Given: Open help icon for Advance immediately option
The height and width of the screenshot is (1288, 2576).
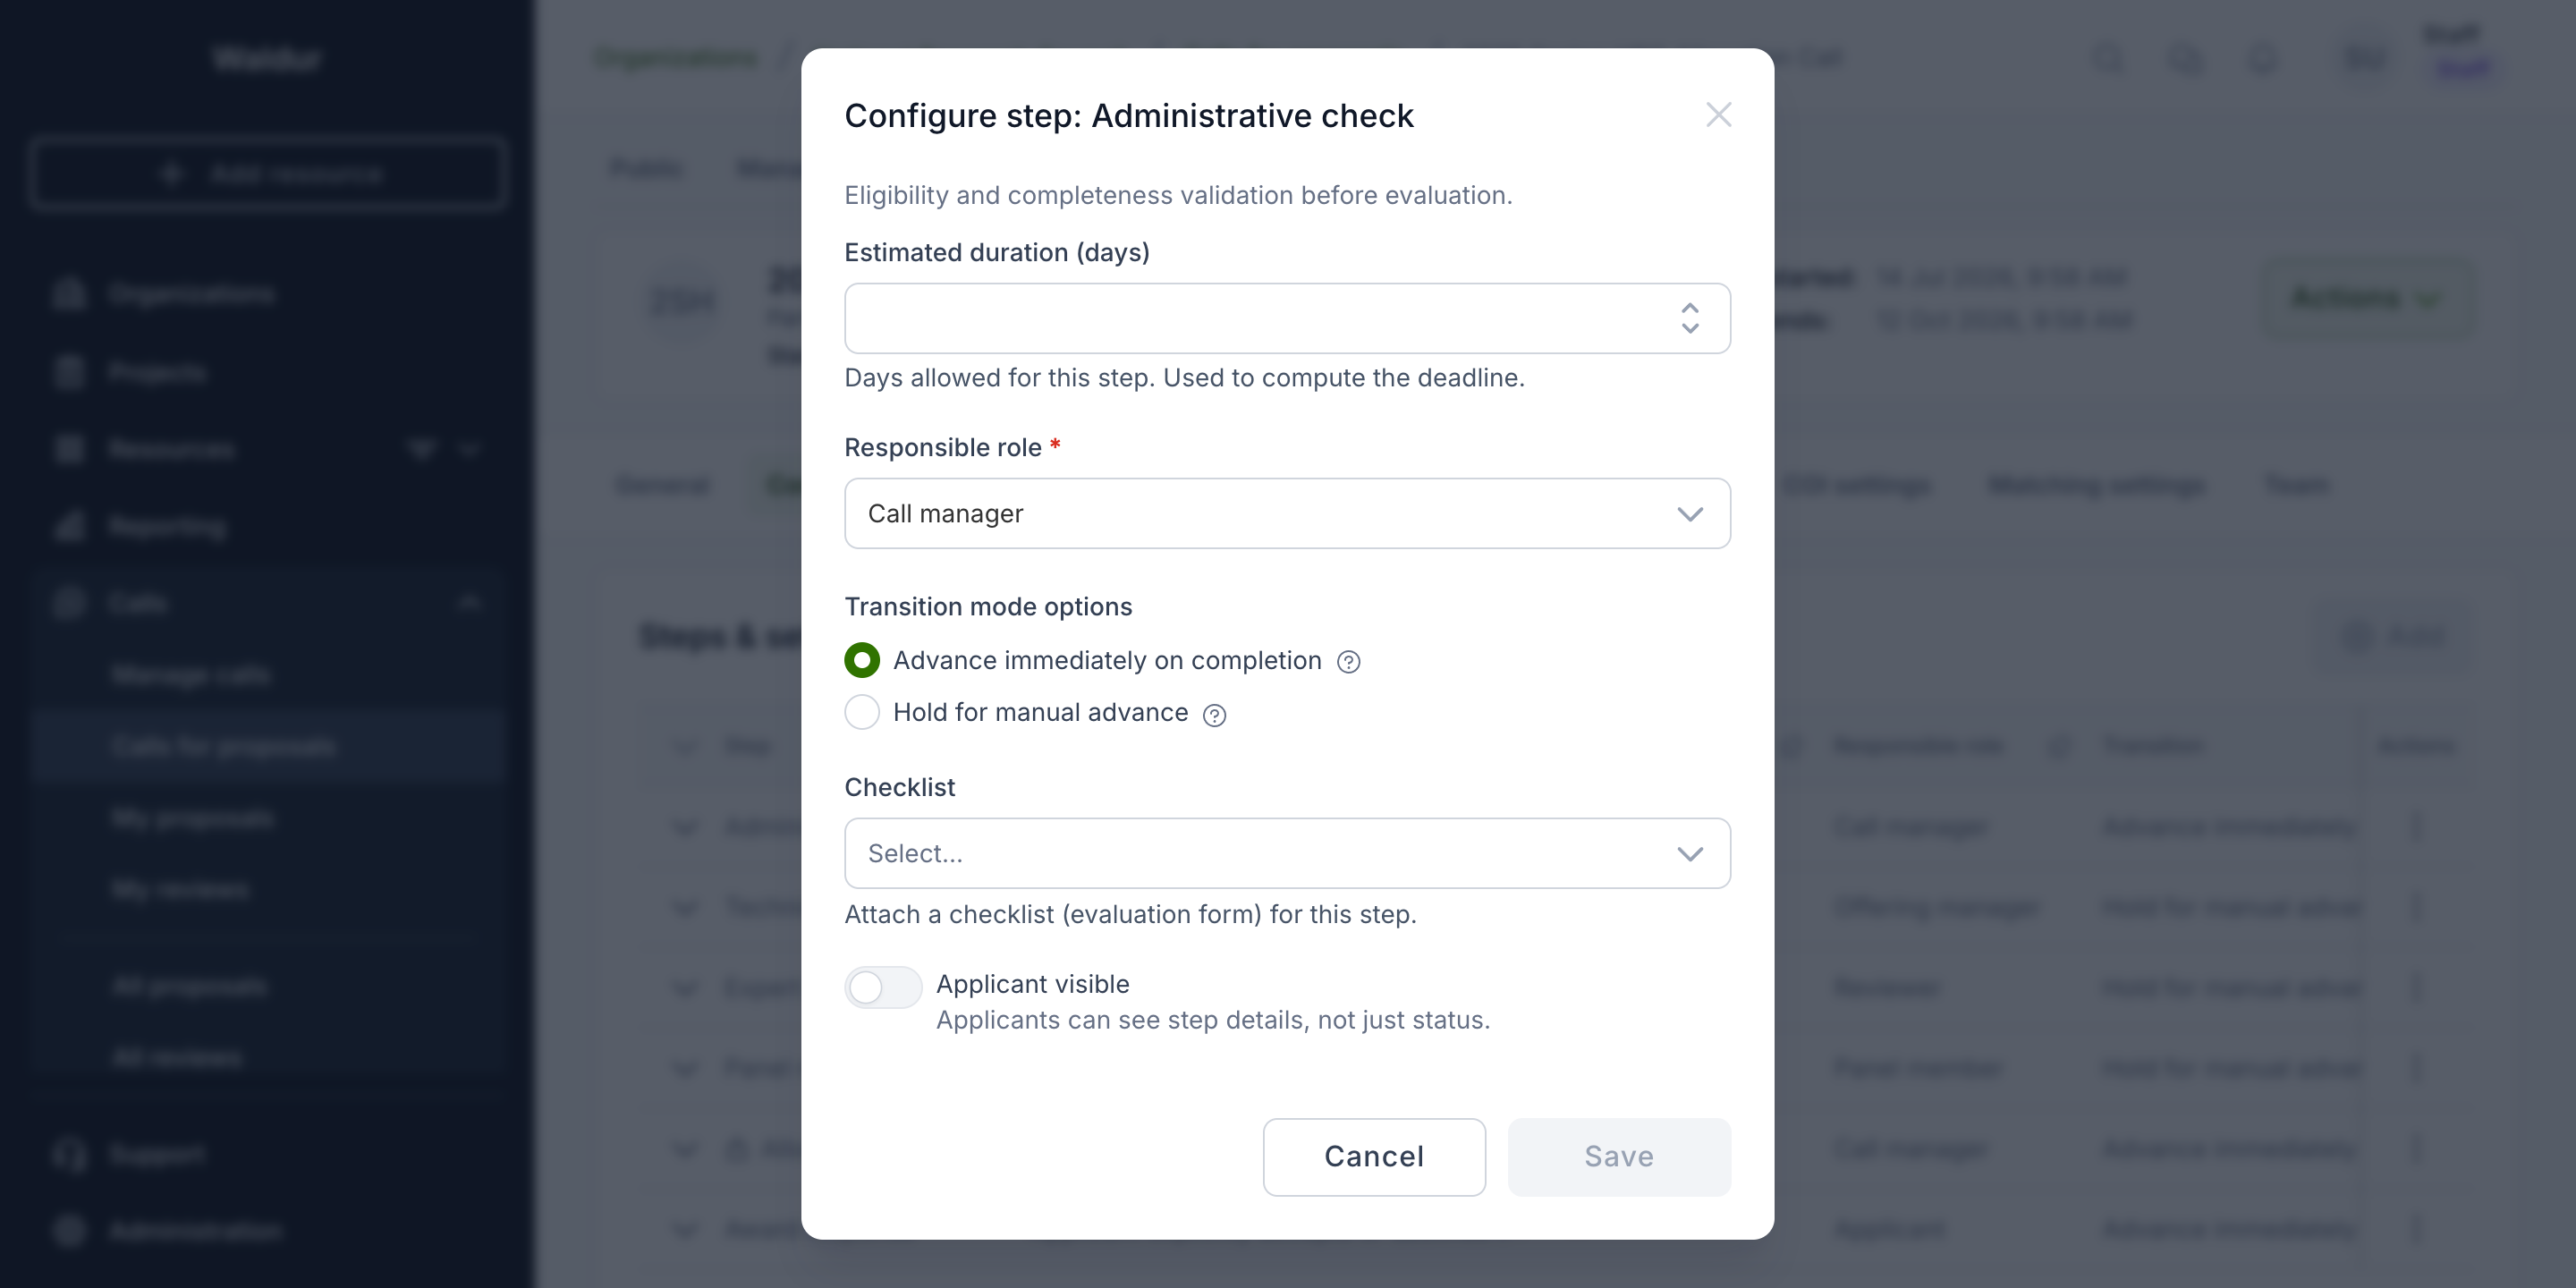Looking at the screenshot, I should pyautogui.click(x=1348, y=662).
